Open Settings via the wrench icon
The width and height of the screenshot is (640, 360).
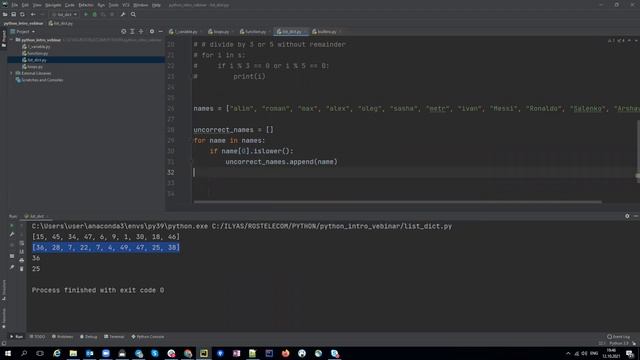click(x=122, y=14)
